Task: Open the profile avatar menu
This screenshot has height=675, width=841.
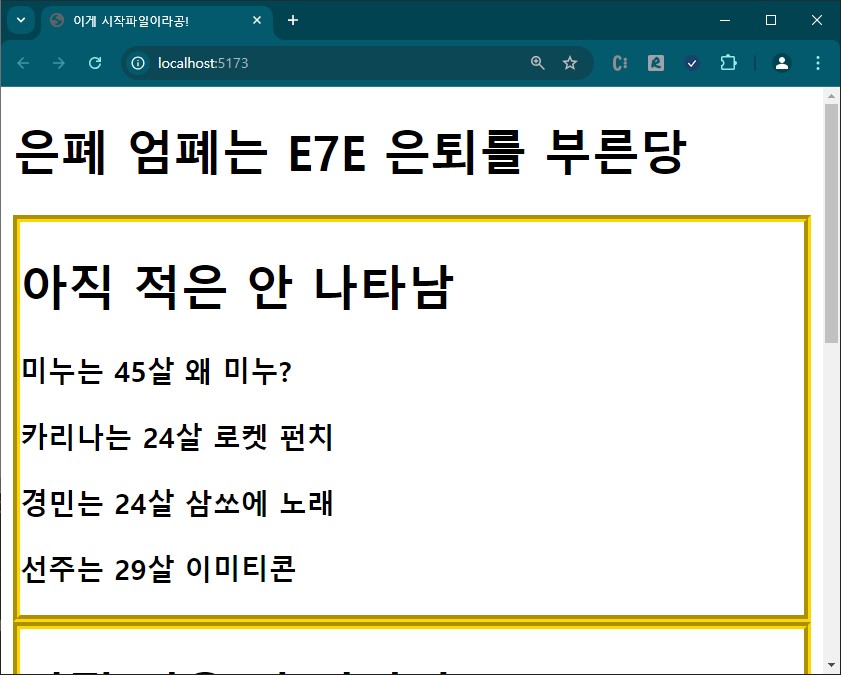Action: pos(782,63)
